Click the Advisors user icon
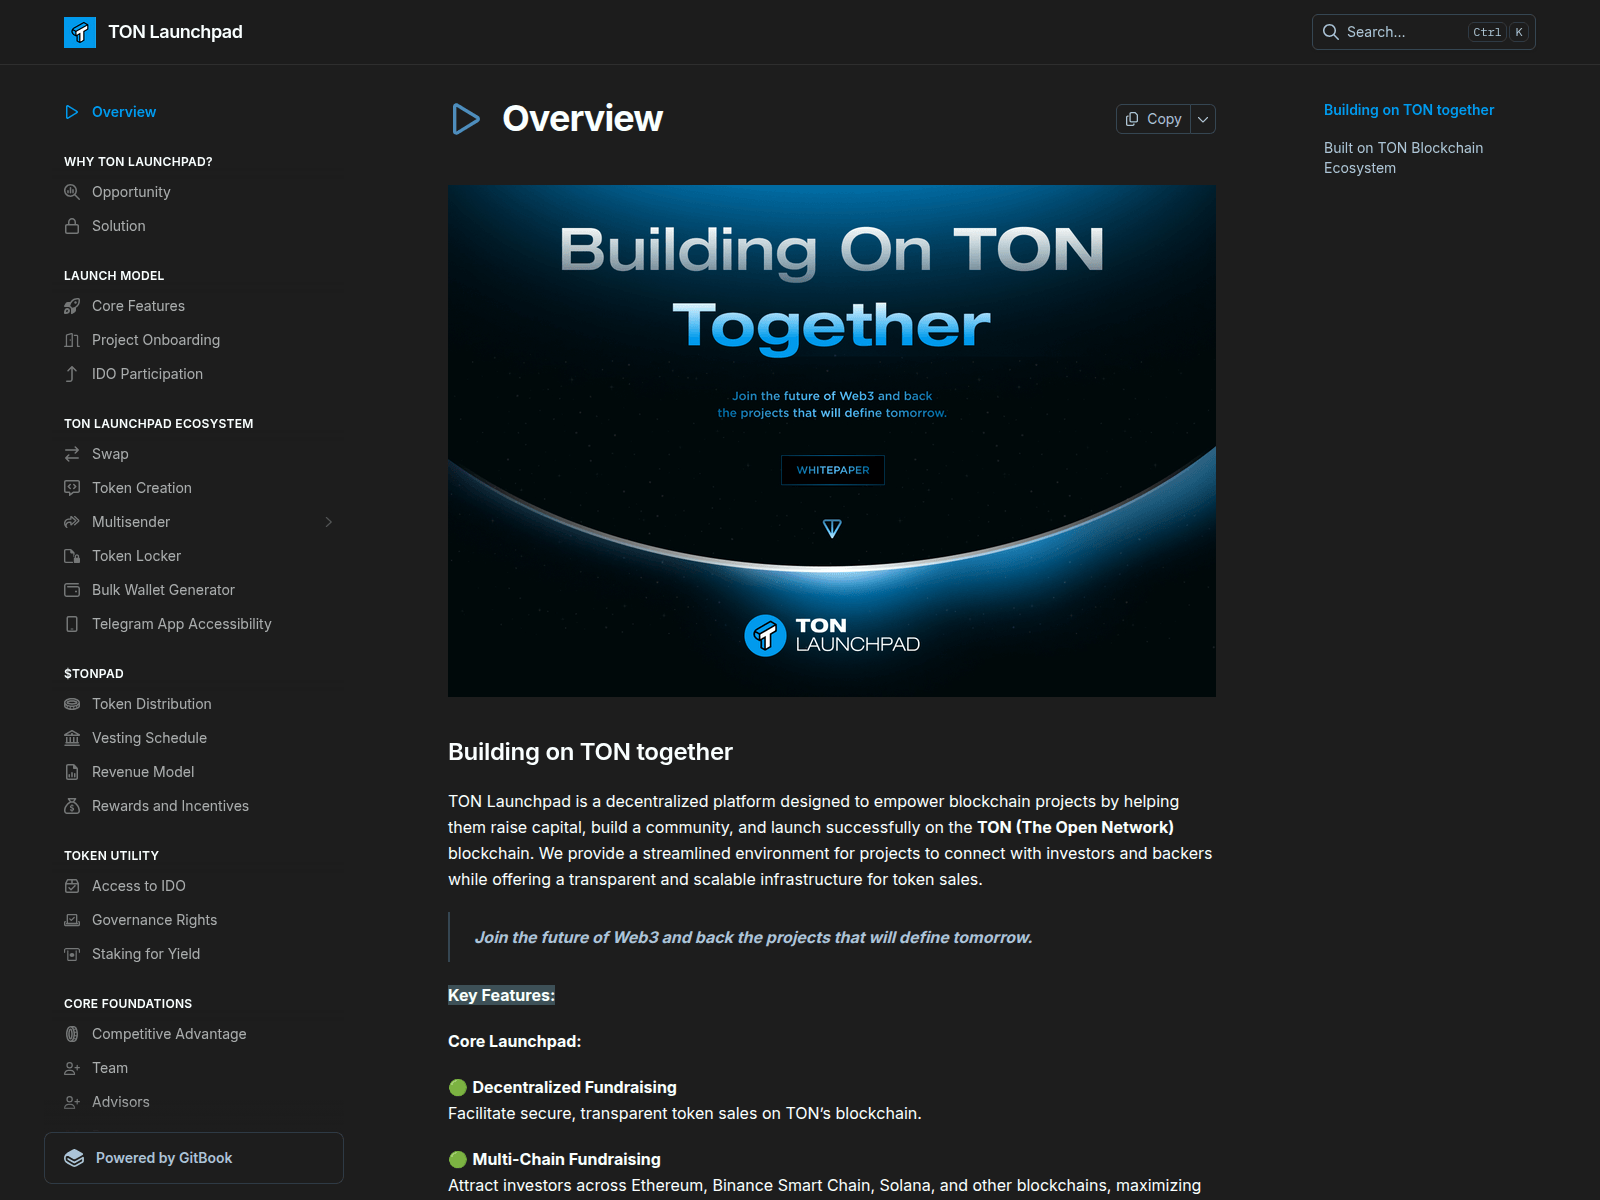1600x1200 pixels. click(x=72, y=1102)
